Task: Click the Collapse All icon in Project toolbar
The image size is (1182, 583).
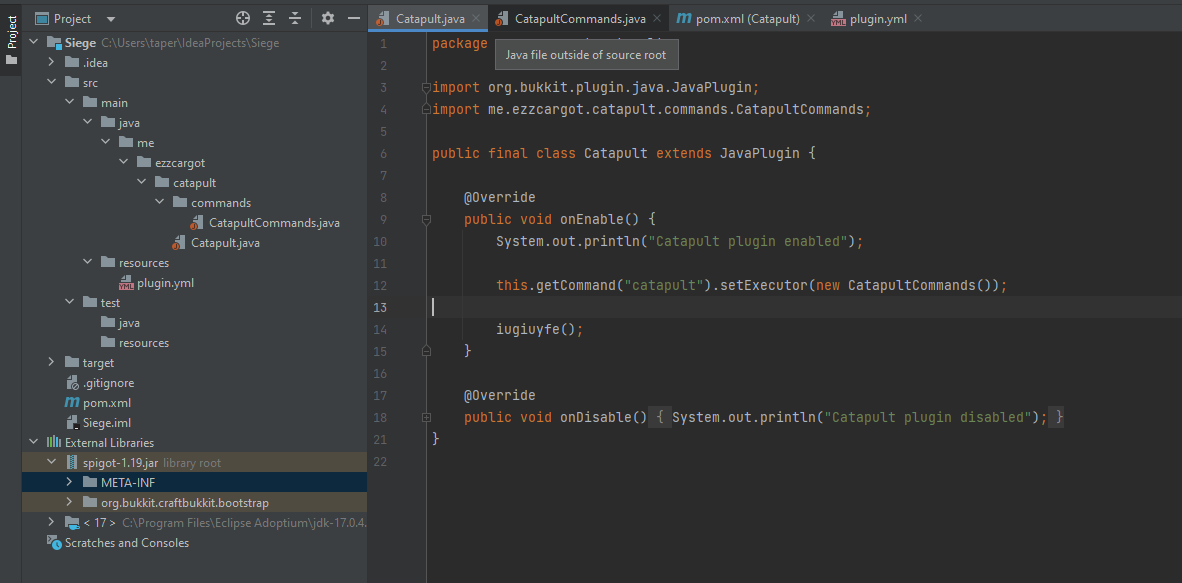Action: click(x=295, y=18)
